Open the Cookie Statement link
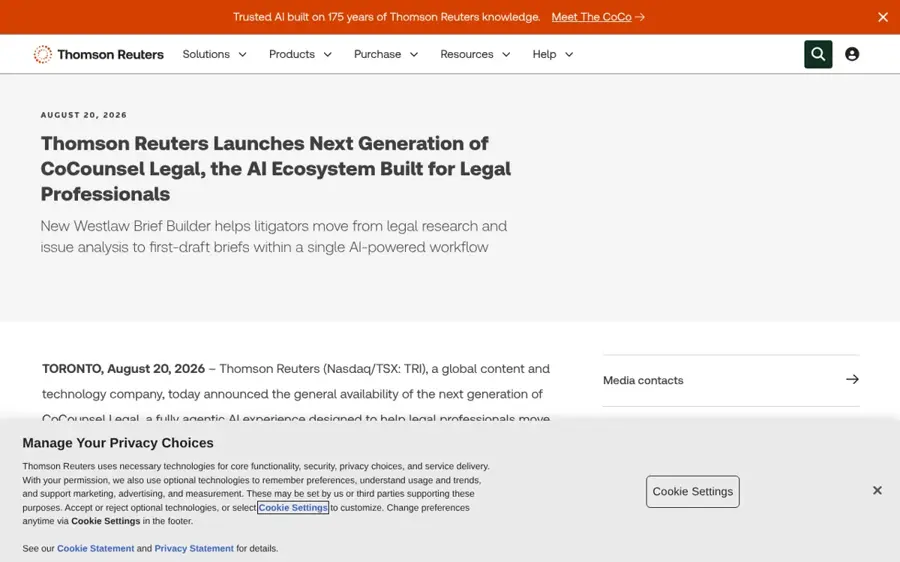This screenshot has width=900, height=562. click(95, 548)
